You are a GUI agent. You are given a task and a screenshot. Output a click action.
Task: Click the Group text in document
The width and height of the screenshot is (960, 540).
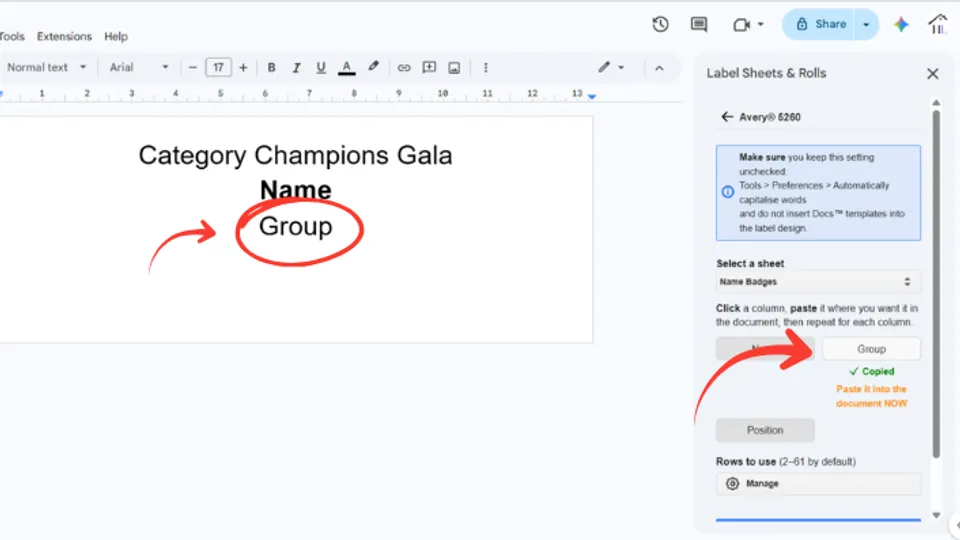(x=296, y=227)
